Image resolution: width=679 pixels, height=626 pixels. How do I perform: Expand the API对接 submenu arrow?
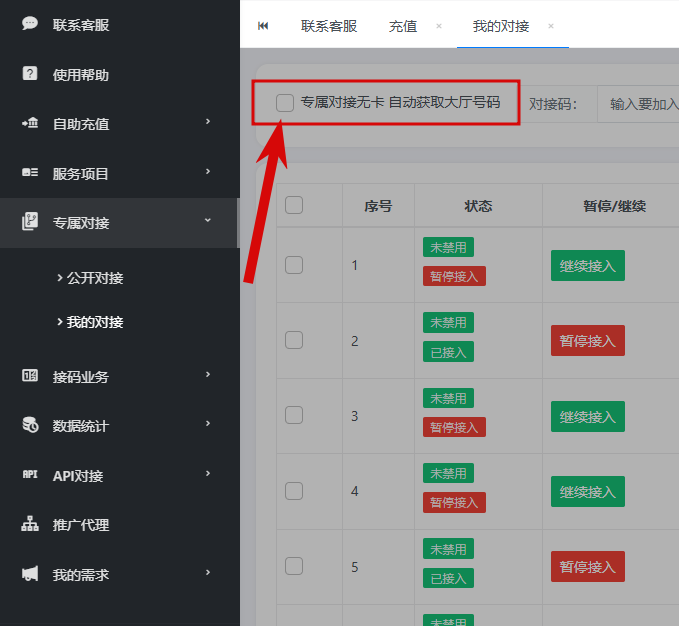pos(208,474)
